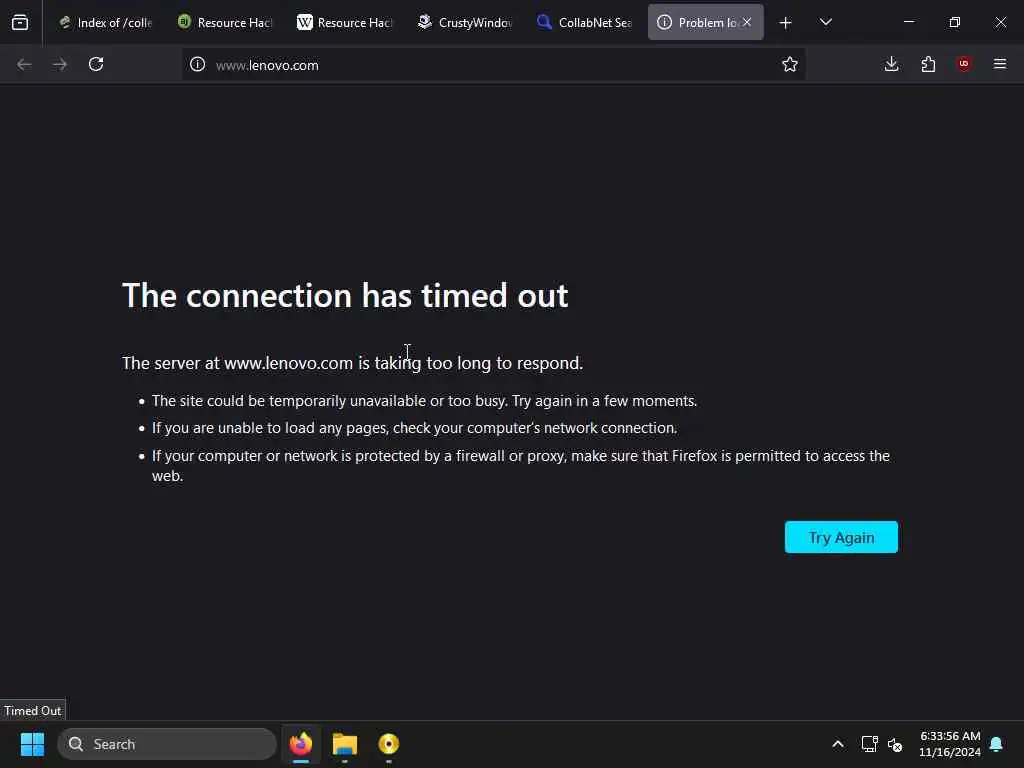This screenshot has width=1024, height=768.
Task: Open the Extensions puzzle icon
Action: (x=928, y=64)
